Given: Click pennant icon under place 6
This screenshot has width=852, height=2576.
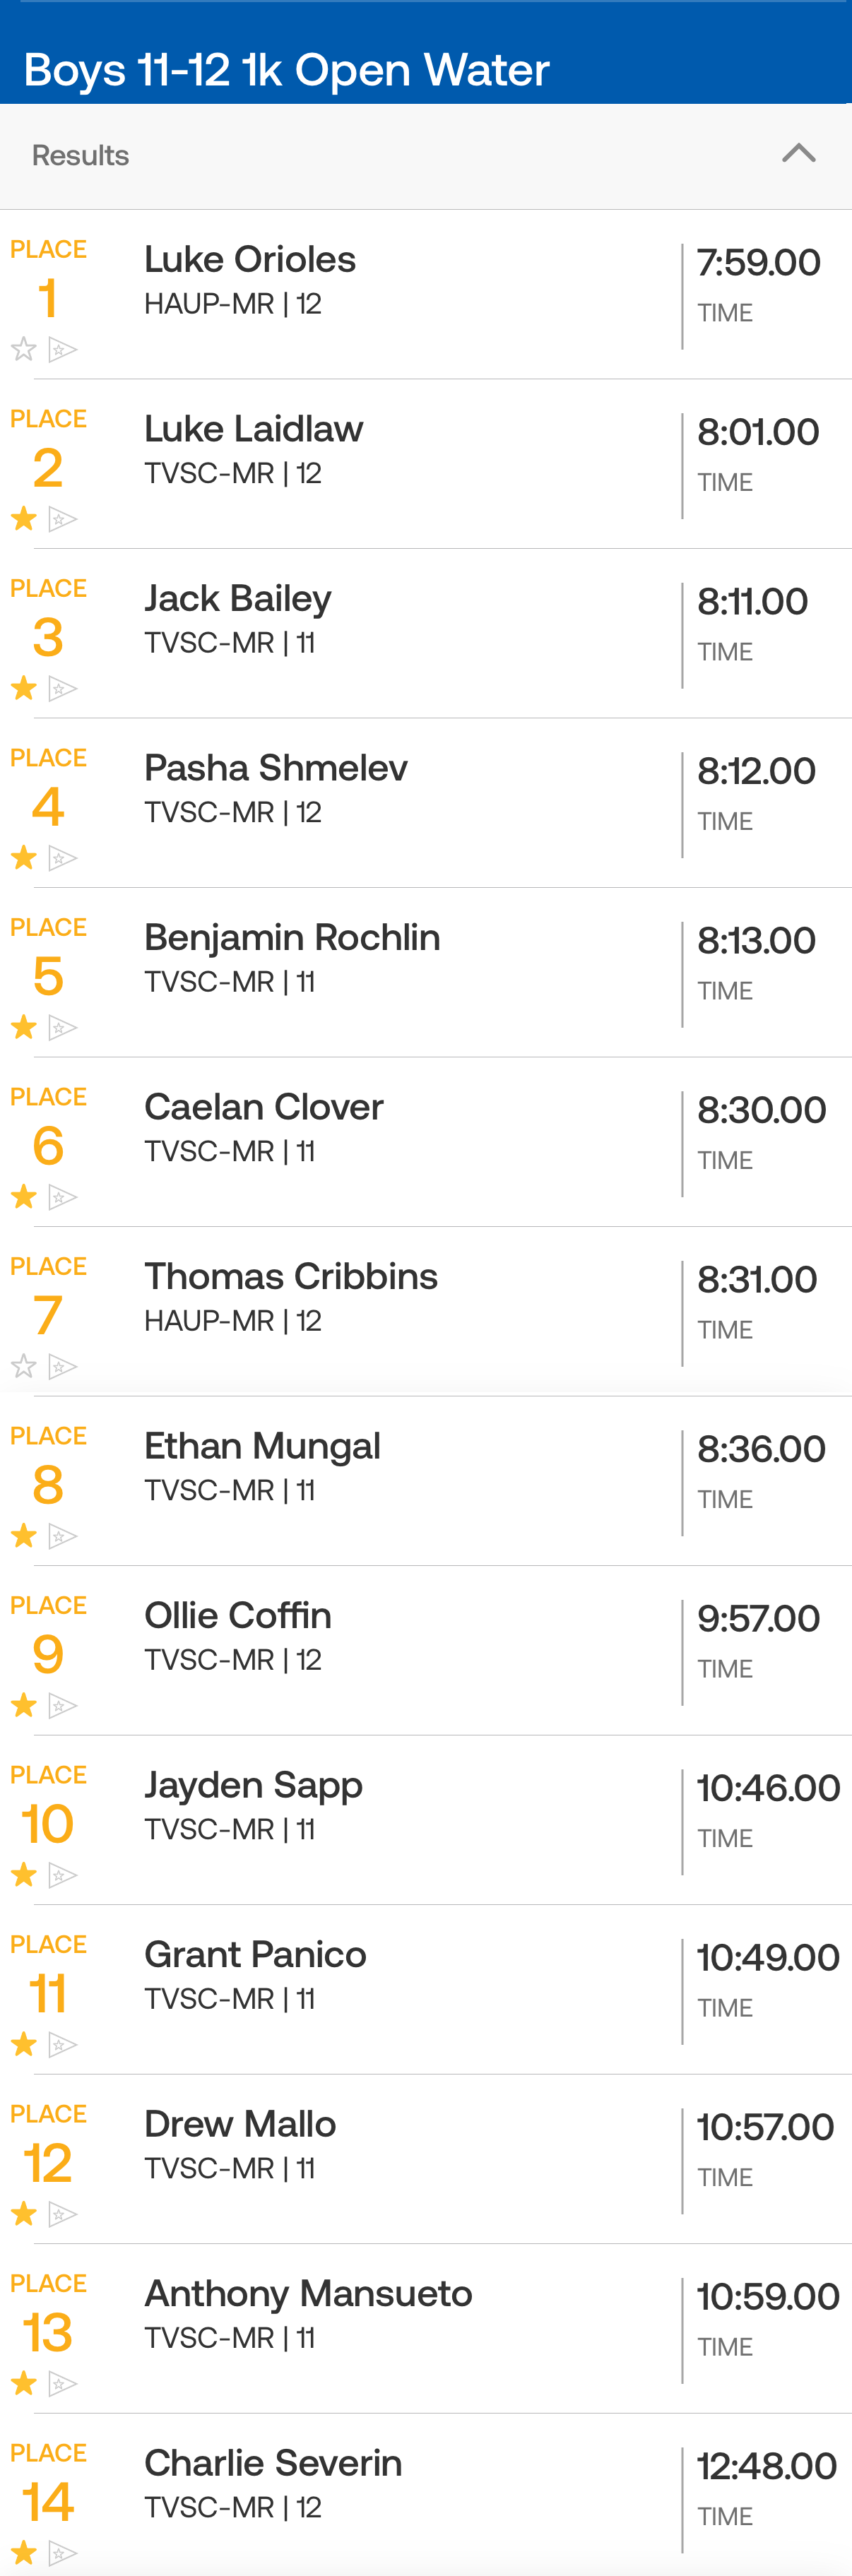Looking at the screenshot, I should click(x=63, y=1197).
